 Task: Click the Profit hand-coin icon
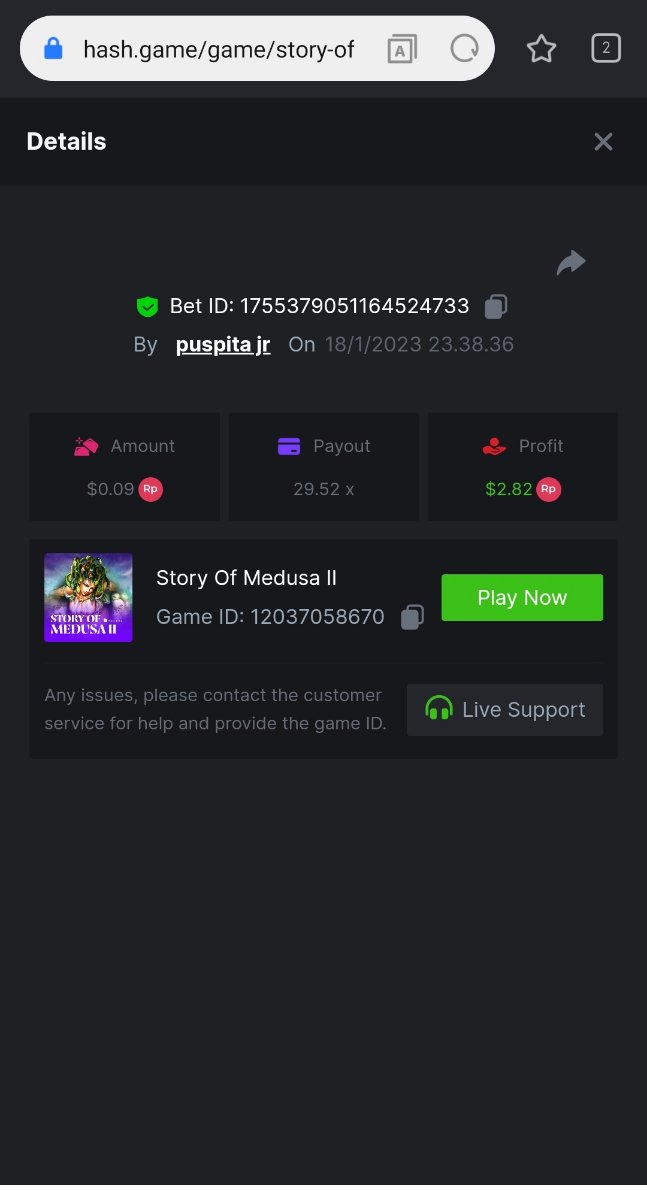coord(494,446)
